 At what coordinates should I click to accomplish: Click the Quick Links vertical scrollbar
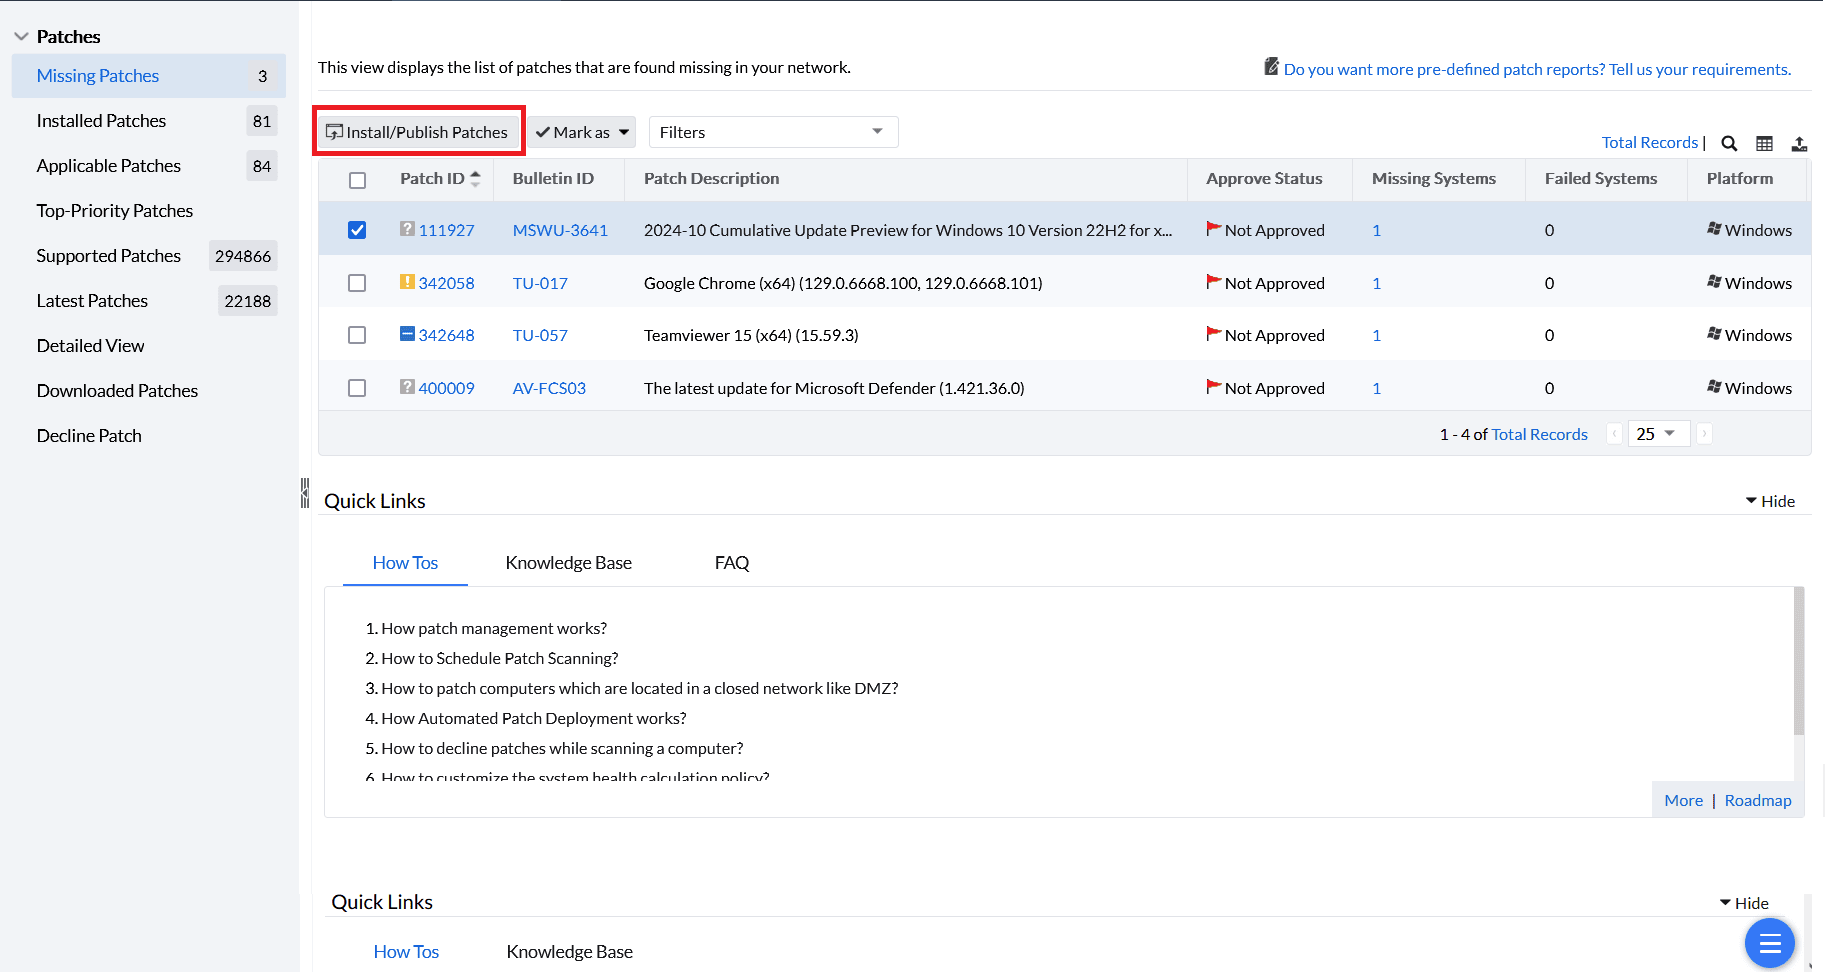(x=1799, y=660)
